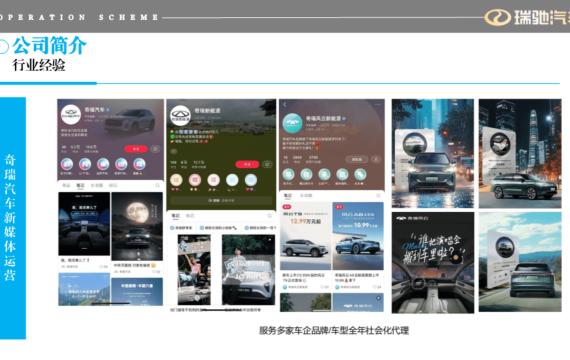Viewport: 570px width, 360px height.
Task: Click the 行业经验 subtitle
Action: [39, 65]
